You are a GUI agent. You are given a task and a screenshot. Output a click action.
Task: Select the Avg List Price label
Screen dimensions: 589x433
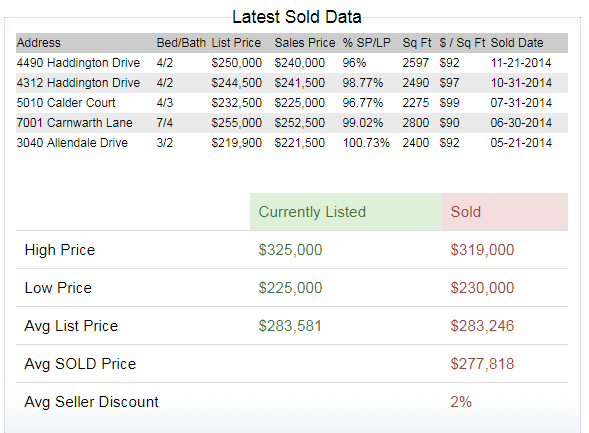pos(71,326)
